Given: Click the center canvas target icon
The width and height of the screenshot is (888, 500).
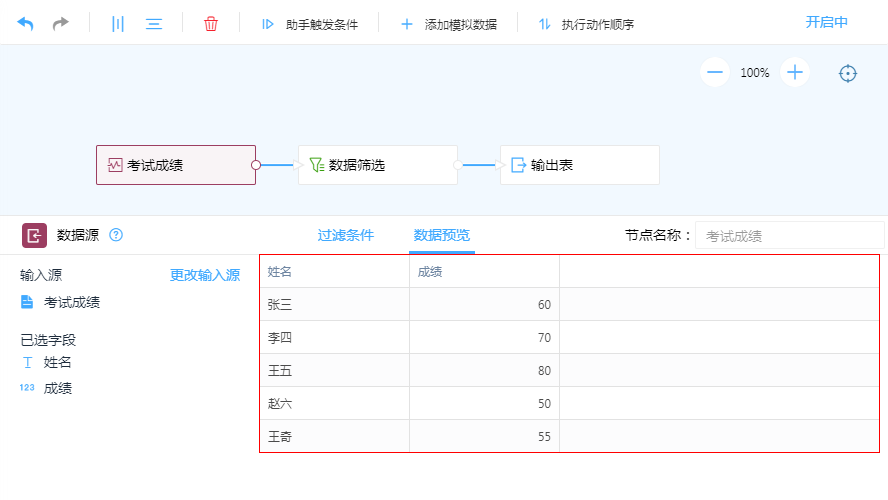Looking at the screenshot, I should [x=848, y=73].
